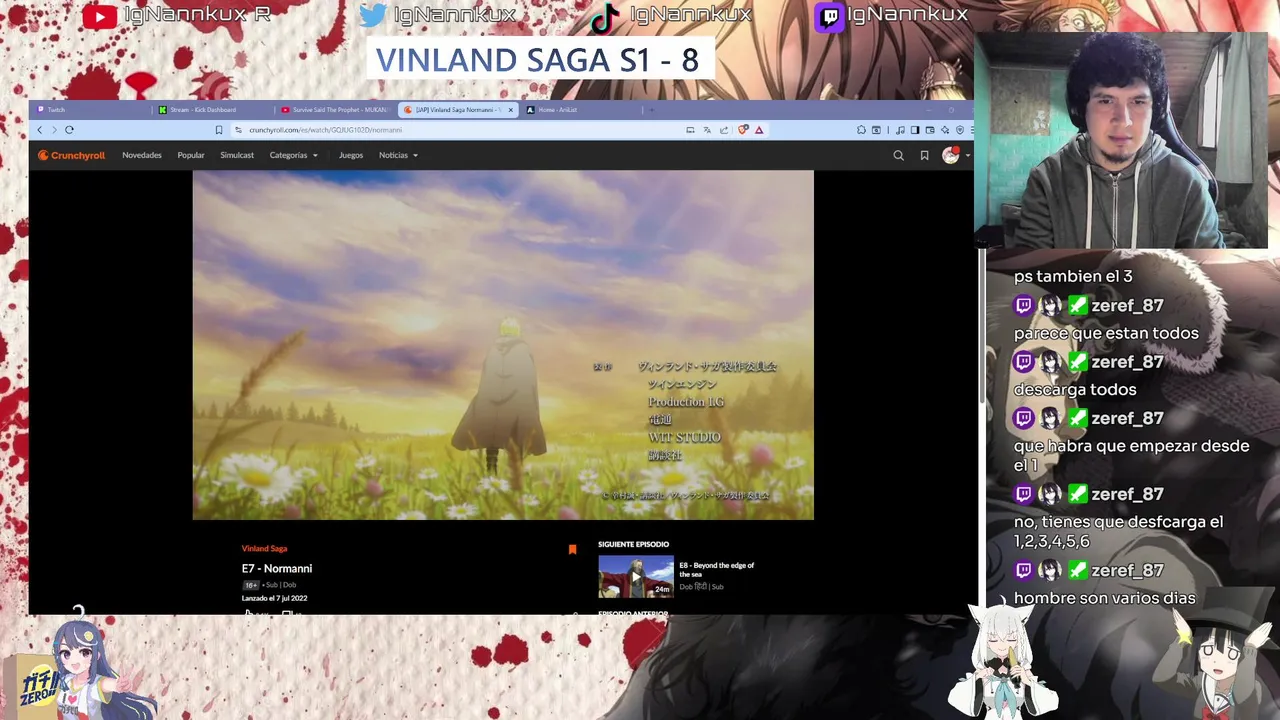The image size is (1280, 720).
Task: Expand the Categorías dropdown
Action: (293, 155)
